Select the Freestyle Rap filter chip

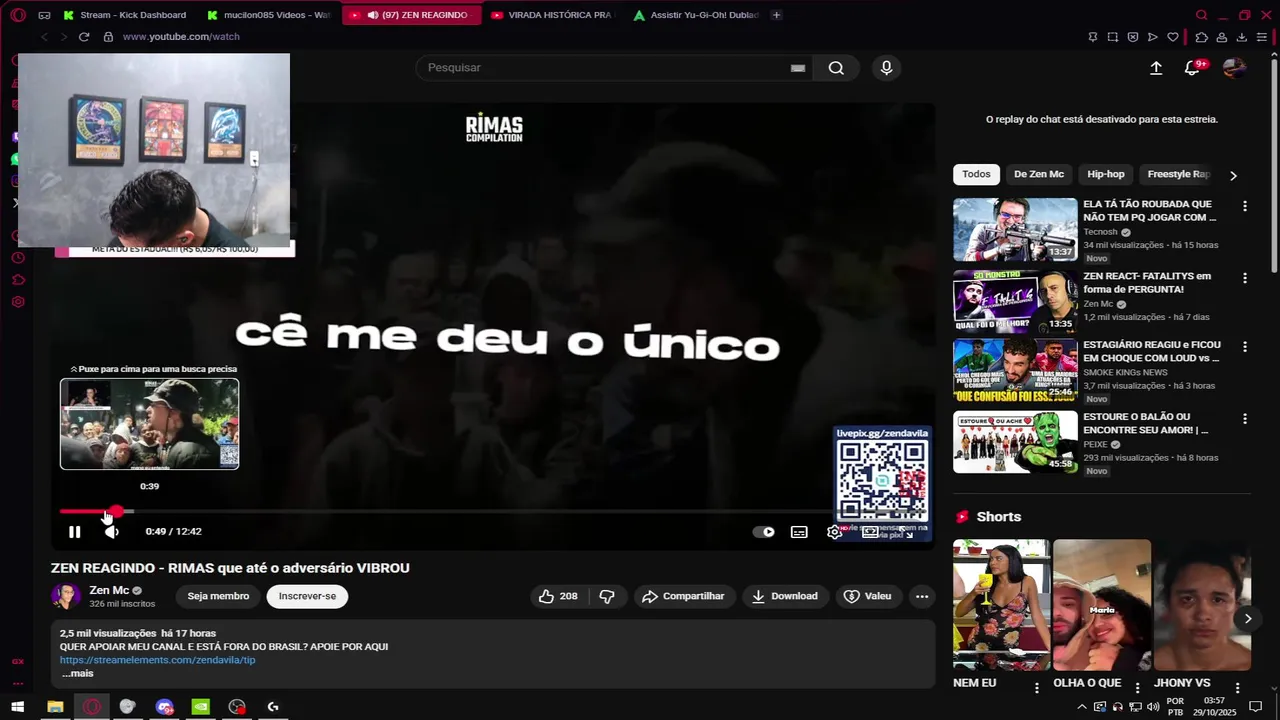click(1178, 174)
